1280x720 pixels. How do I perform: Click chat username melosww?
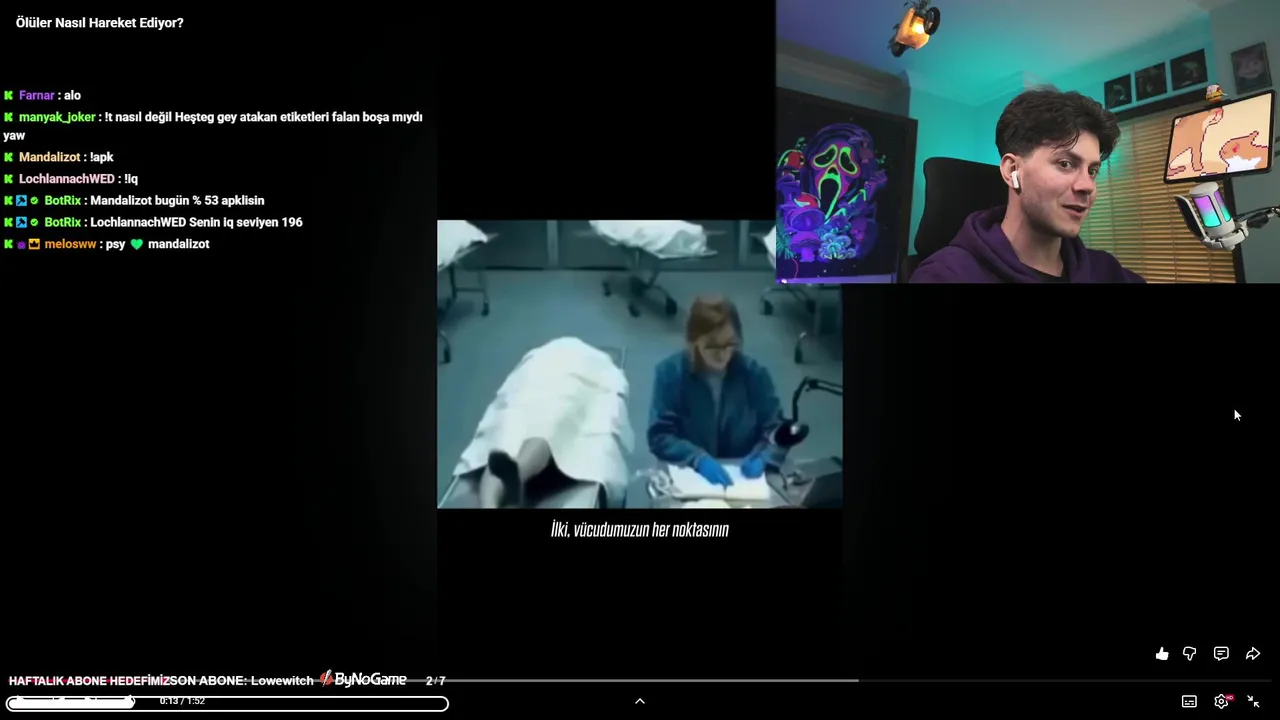click(71, 244)
